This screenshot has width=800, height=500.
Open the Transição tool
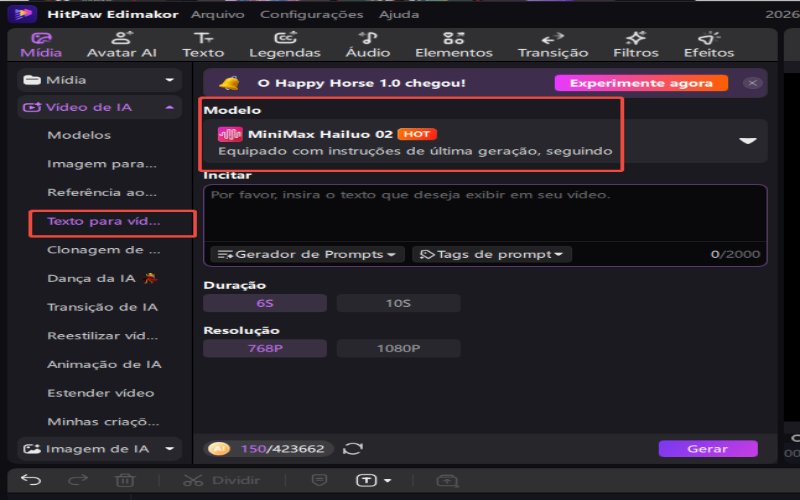553,45
